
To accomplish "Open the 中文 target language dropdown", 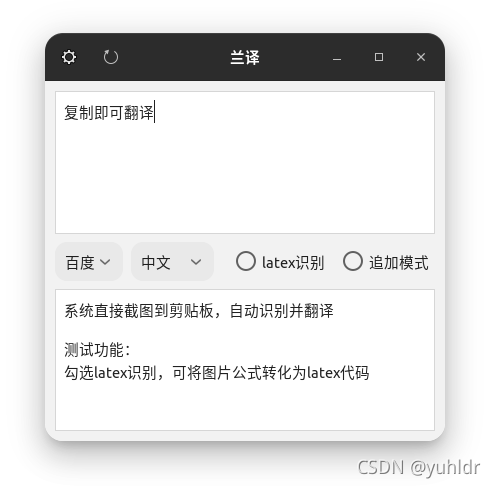I will click(172, 262).
